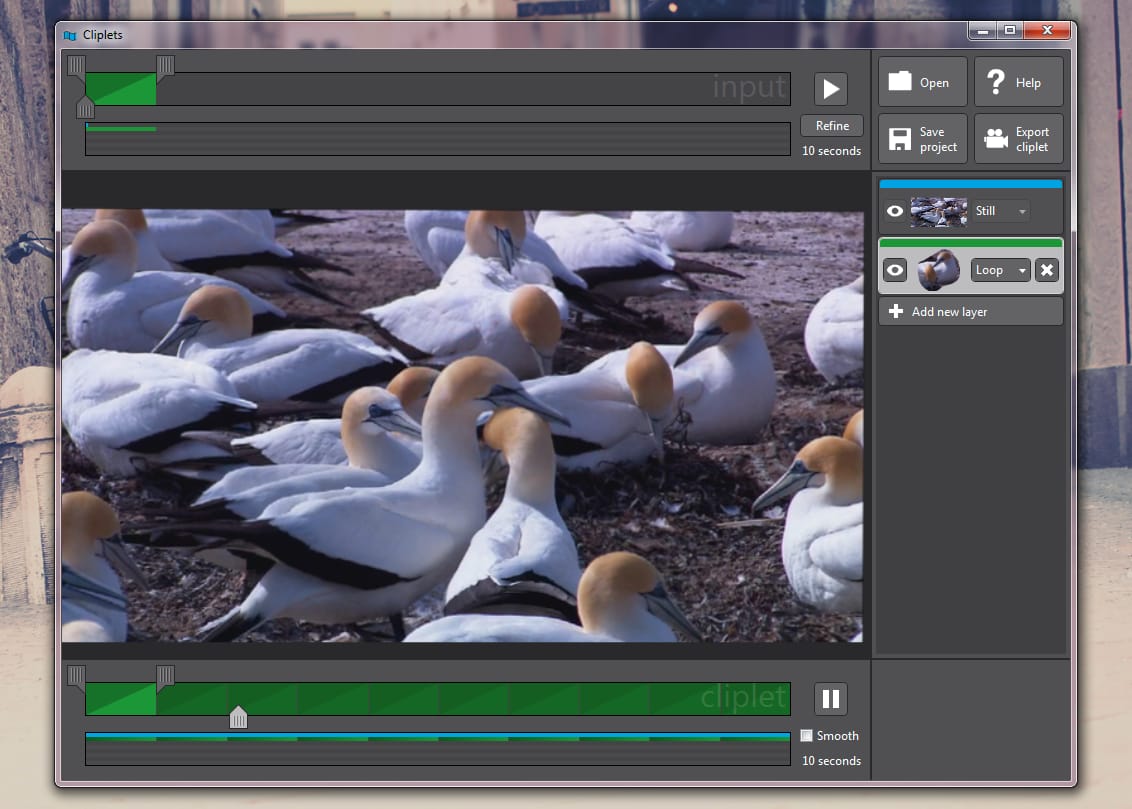This screenshot has width=1132, height=809.
Task: Select the Loop layer bird thumbnail
Action: [x=939, y=270]
